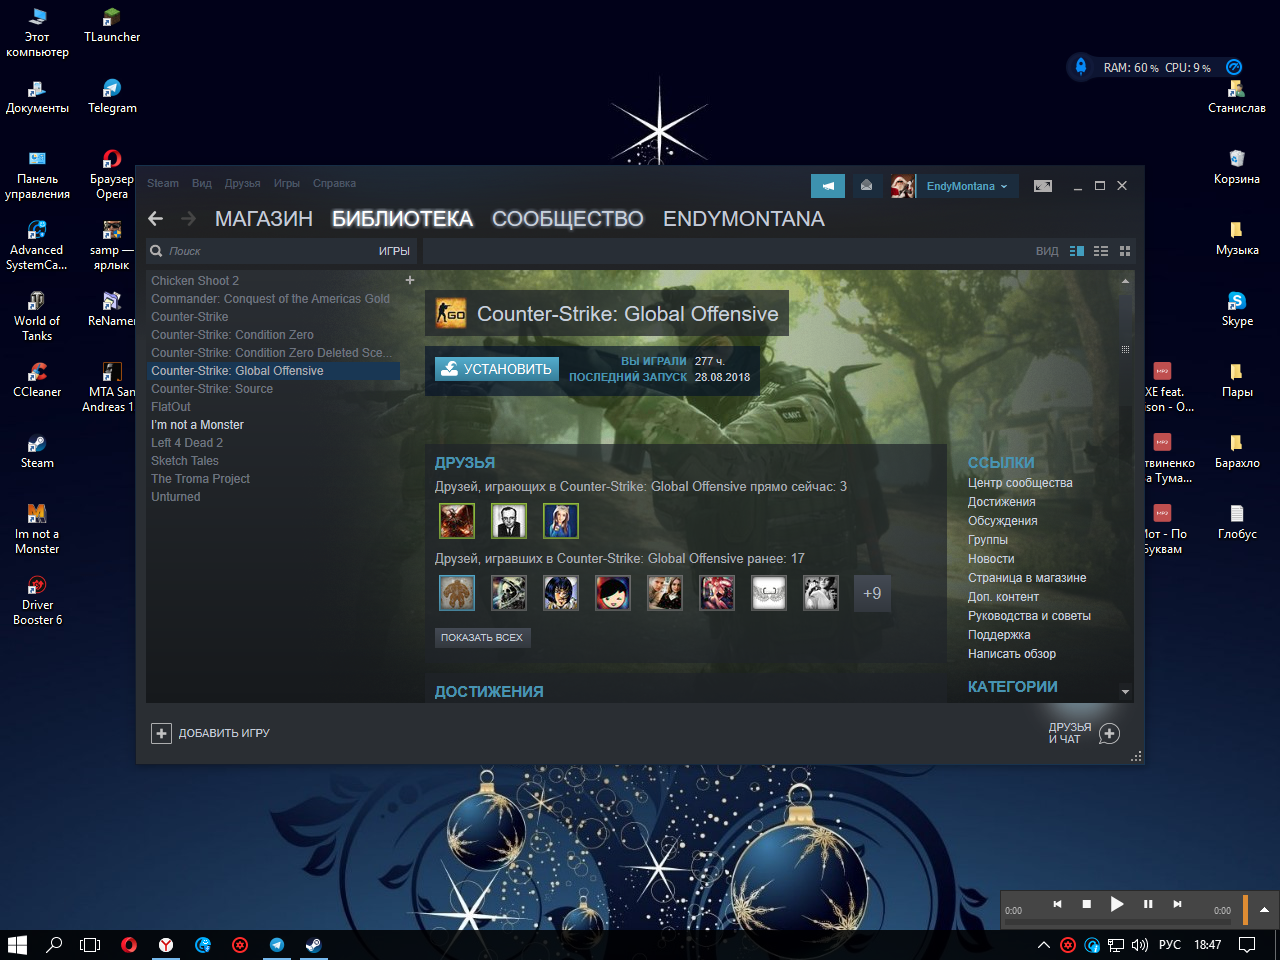Click in the Поиск search field
The height and width of the screenshot is (960, 1280).
click(265, 251)
